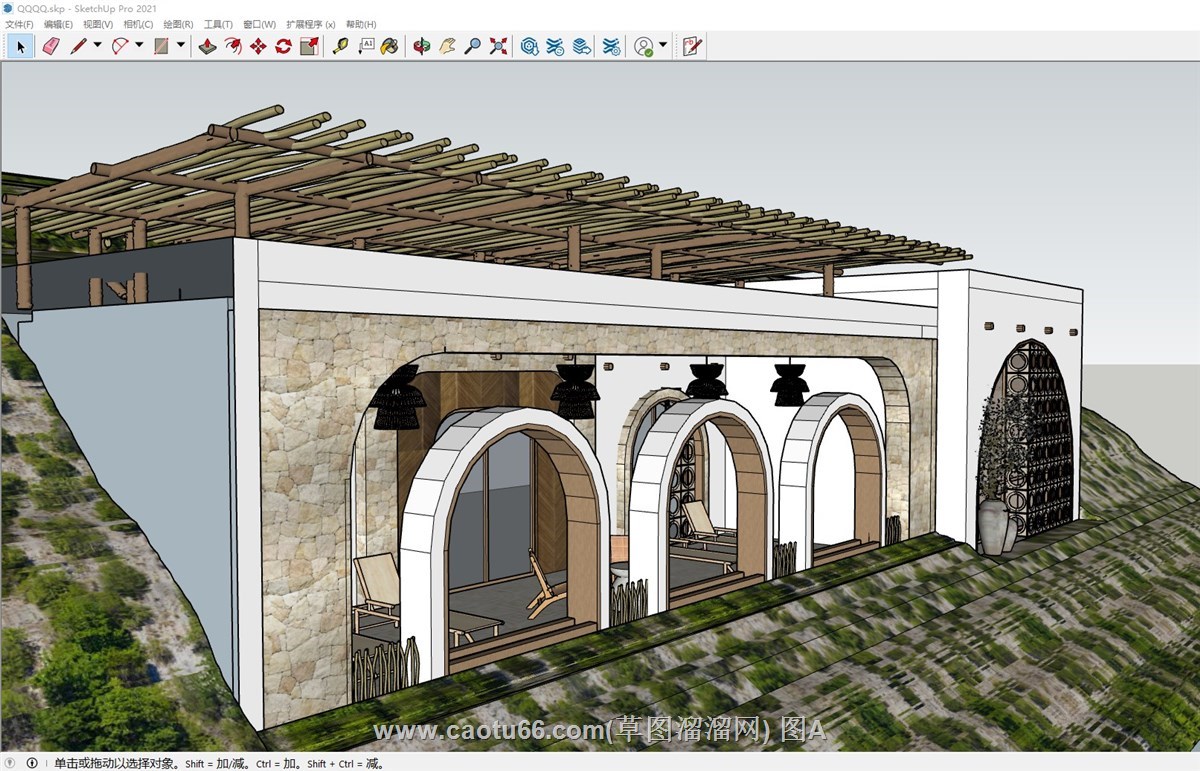Click the Zoom Extents icon
The width and height of the screenshot is (1200, 771).
pyautogui.click(x=498, y=46)
